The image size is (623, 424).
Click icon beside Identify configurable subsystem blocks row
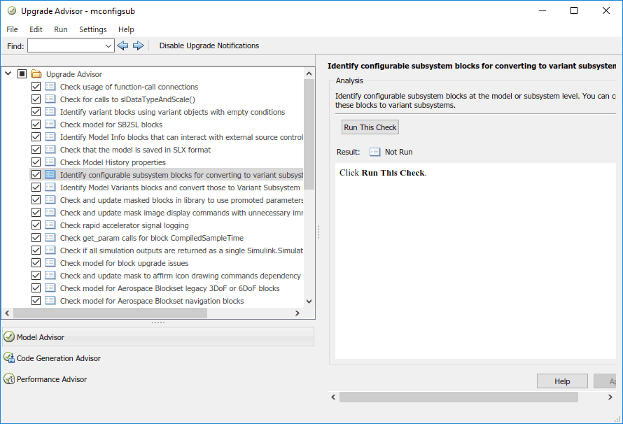pyautogui.click(x=50, y=174)
